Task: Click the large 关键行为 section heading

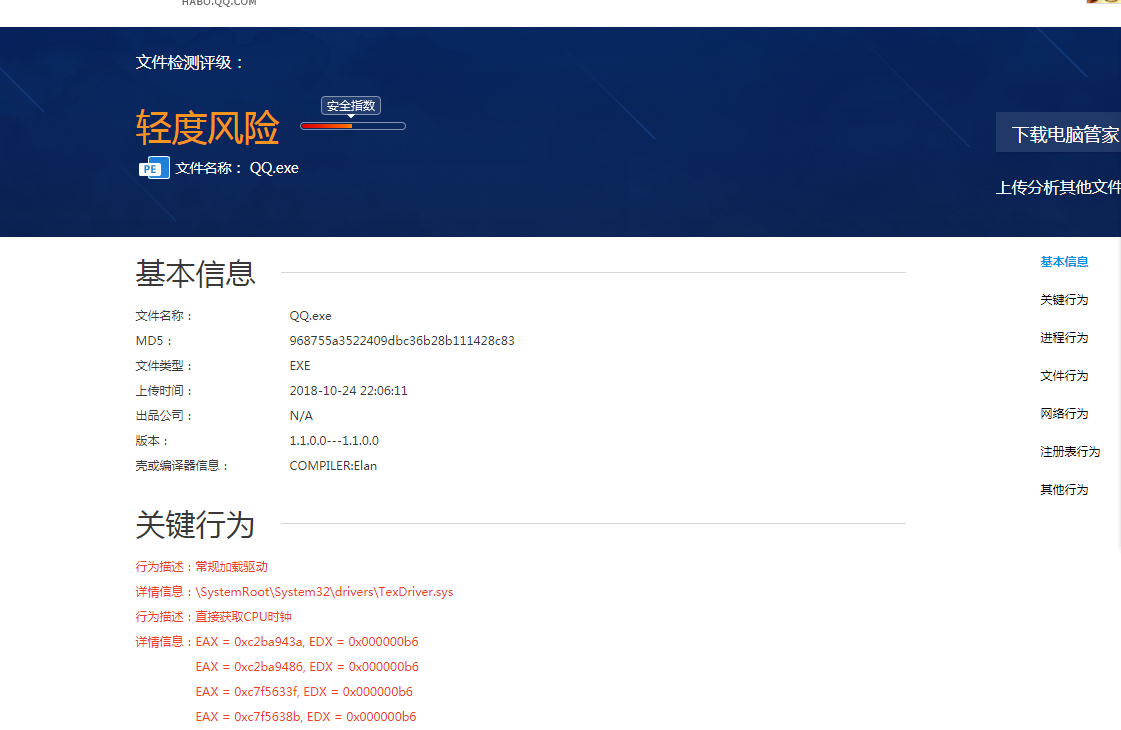Action: pos(196,524)
